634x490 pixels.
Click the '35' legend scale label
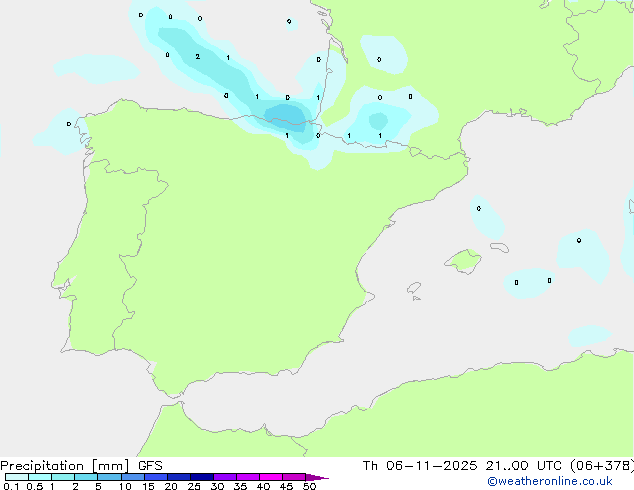pos(240,486)
